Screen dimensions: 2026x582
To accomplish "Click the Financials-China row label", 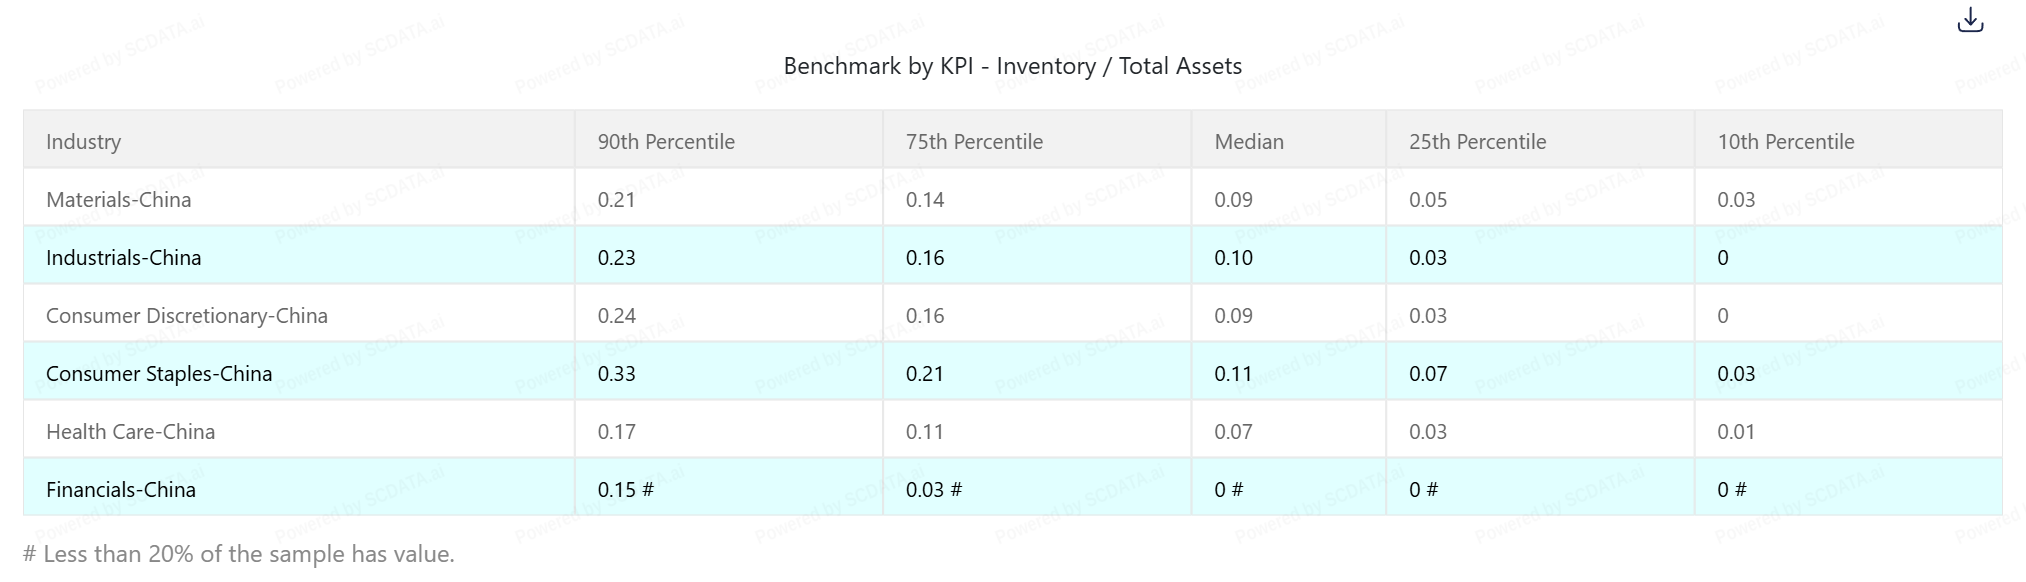I will (x=120, y=490).
